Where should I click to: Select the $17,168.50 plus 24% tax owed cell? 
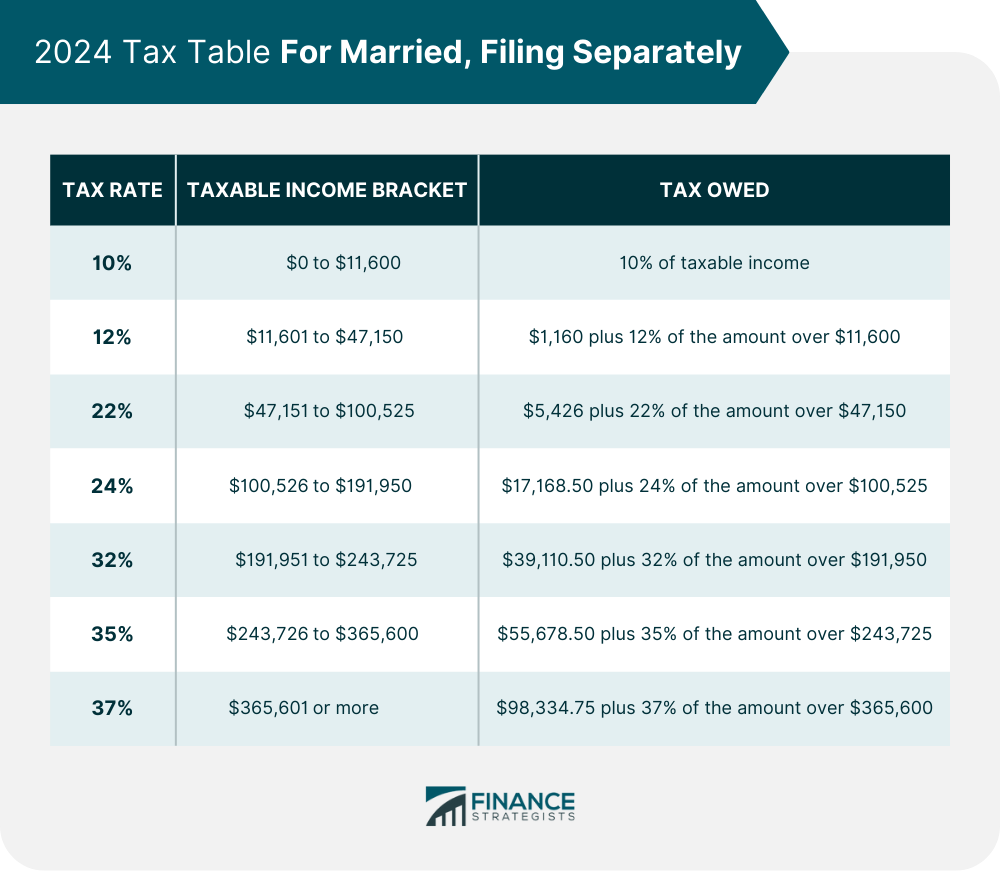tap(714, 486)
